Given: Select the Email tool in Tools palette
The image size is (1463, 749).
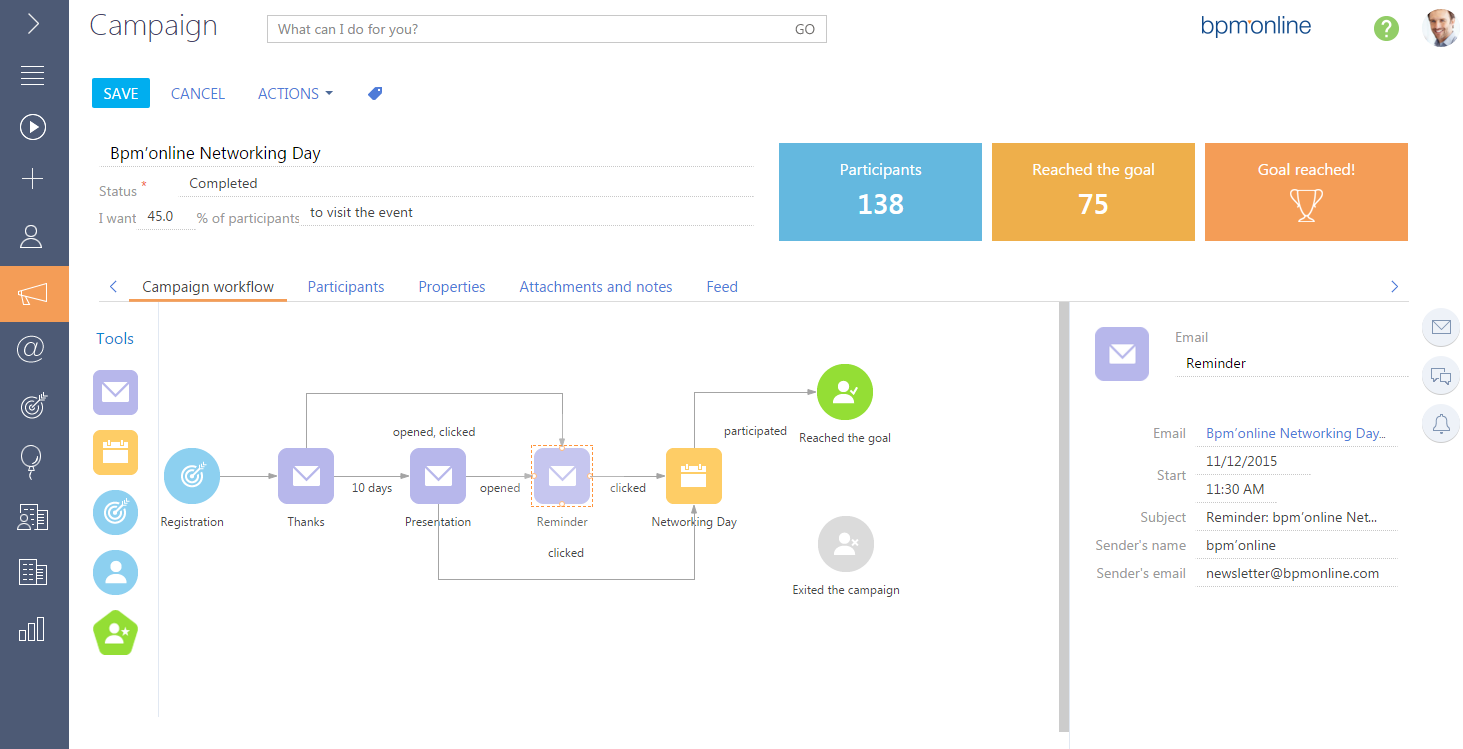Looking at the screenshot, I should tap(115, 393).
